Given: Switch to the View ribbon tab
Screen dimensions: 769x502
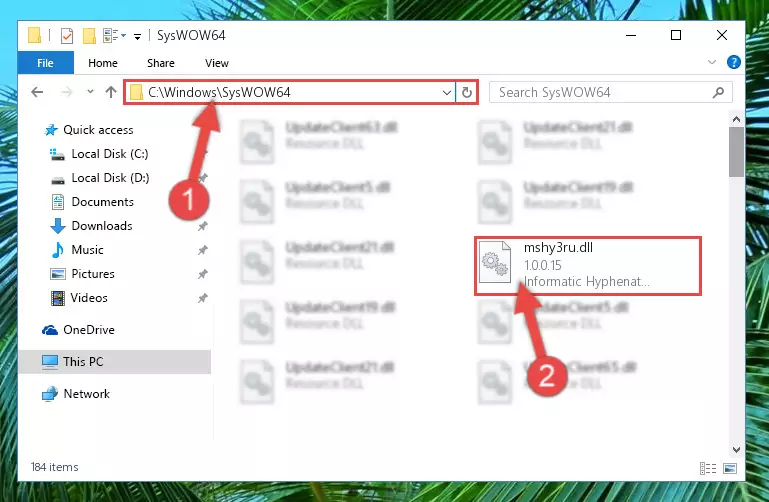Looking at the screenshot, I should (x=217, y=63).
